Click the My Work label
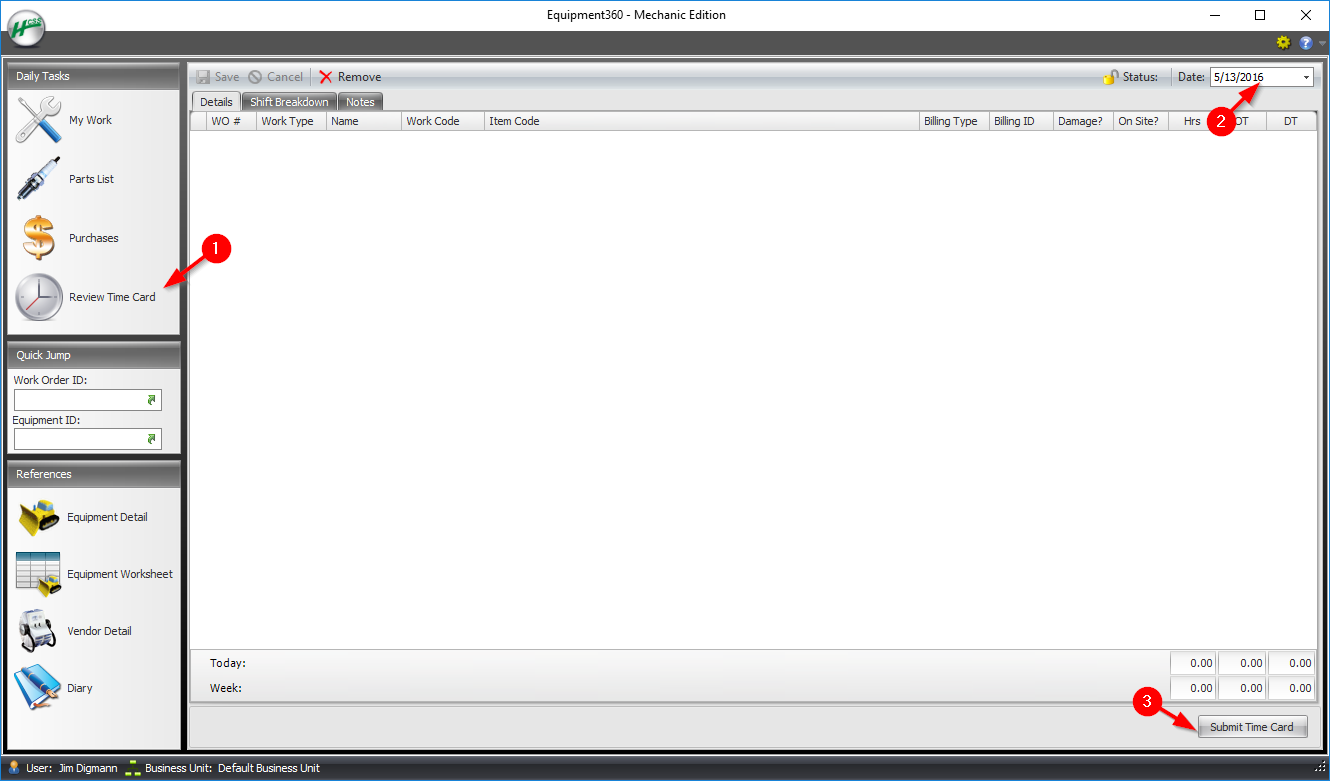The image size is (1330, 781). [x=90, y=120]
